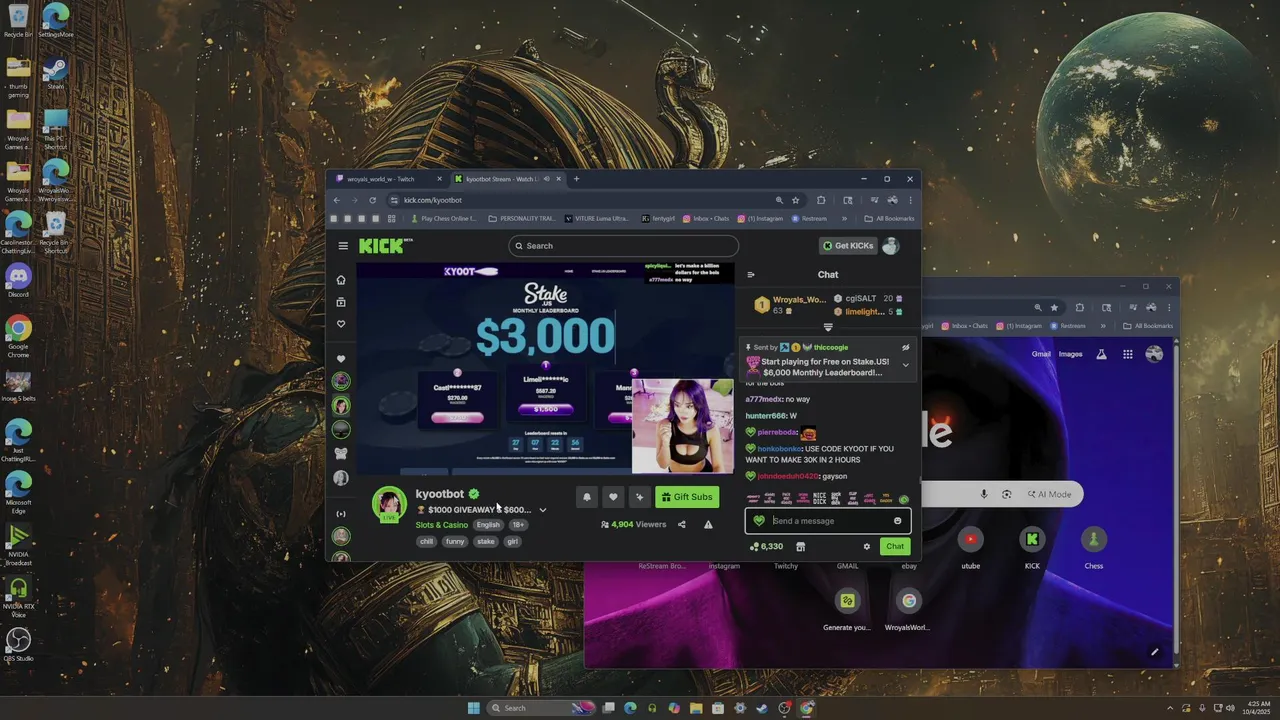Open chat settings gear icon
The image size is (1280, 720).
[867, 547]
